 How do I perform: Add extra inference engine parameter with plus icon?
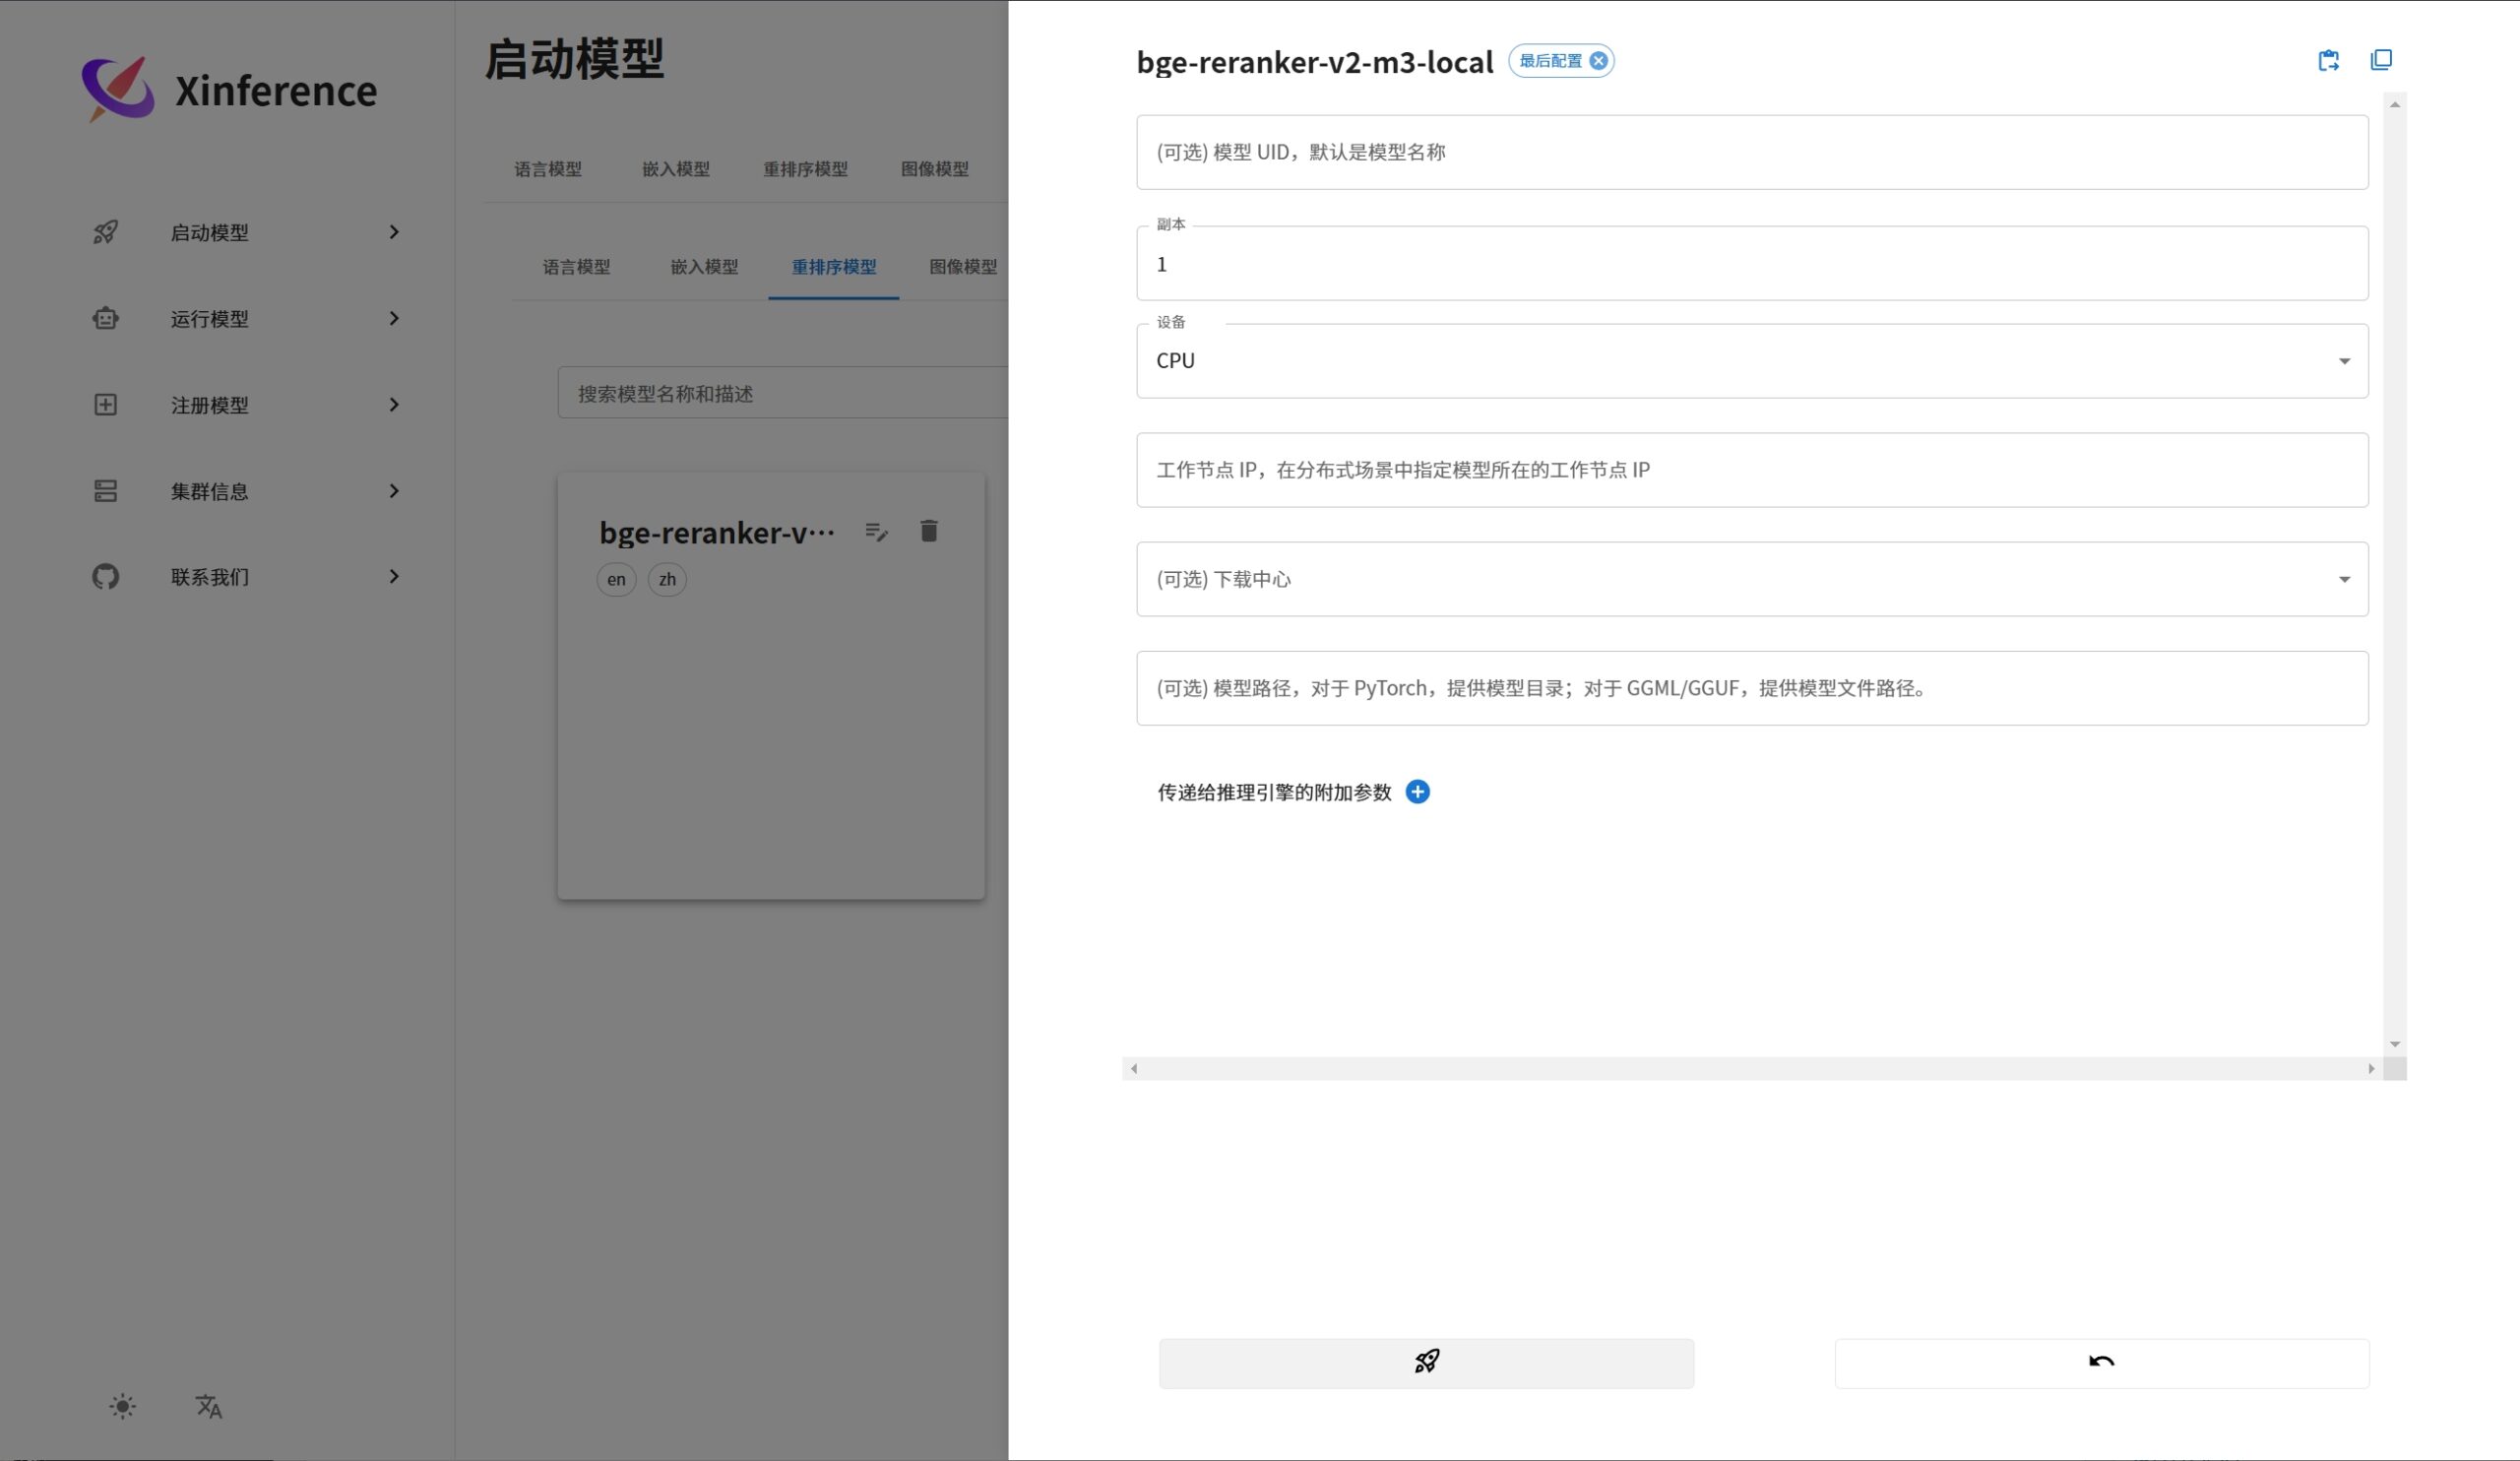coord(1418,792)
